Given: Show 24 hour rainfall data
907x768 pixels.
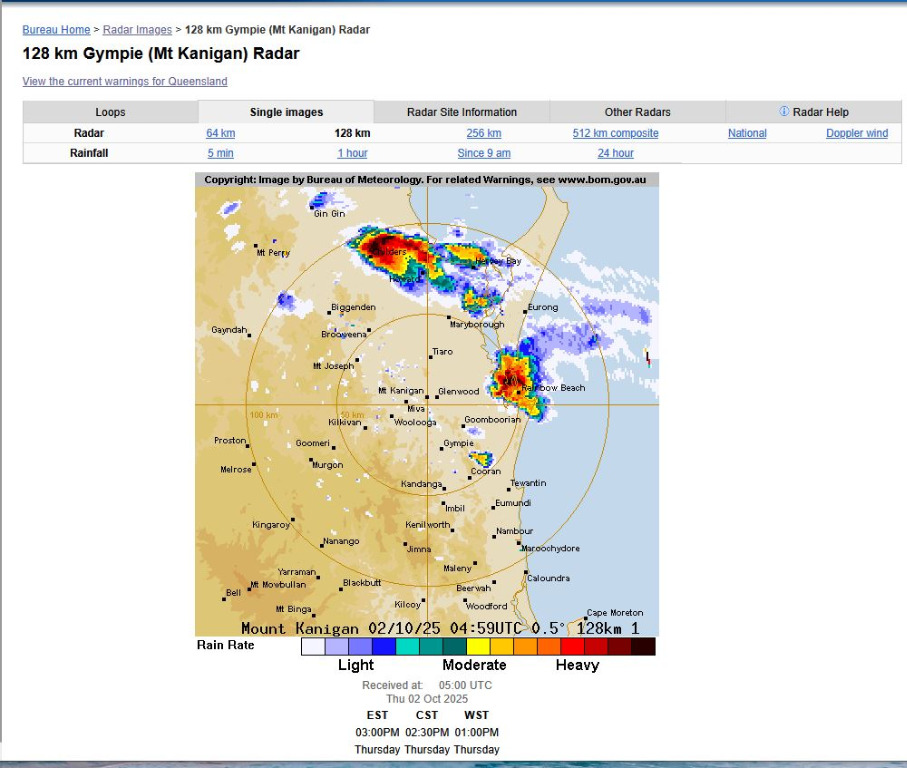Looking at the screenshot, I should point(615,153).
